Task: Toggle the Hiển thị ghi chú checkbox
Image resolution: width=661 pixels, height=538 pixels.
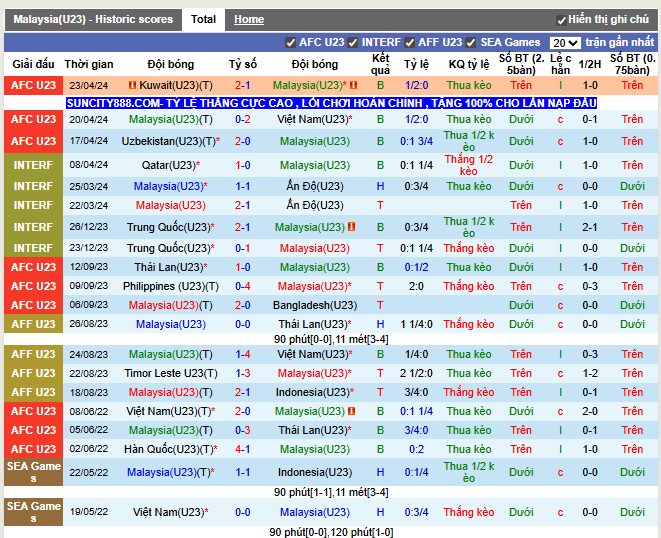Action: coord(561,20)
